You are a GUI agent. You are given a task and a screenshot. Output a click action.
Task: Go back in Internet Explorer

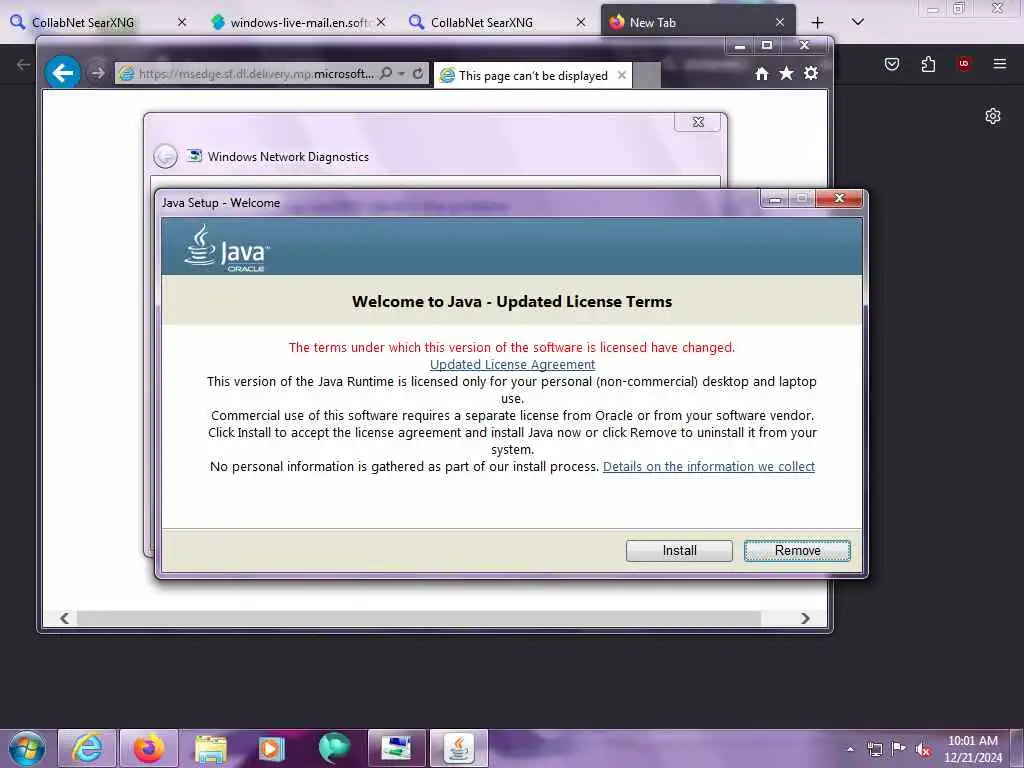tap(63, 72)
